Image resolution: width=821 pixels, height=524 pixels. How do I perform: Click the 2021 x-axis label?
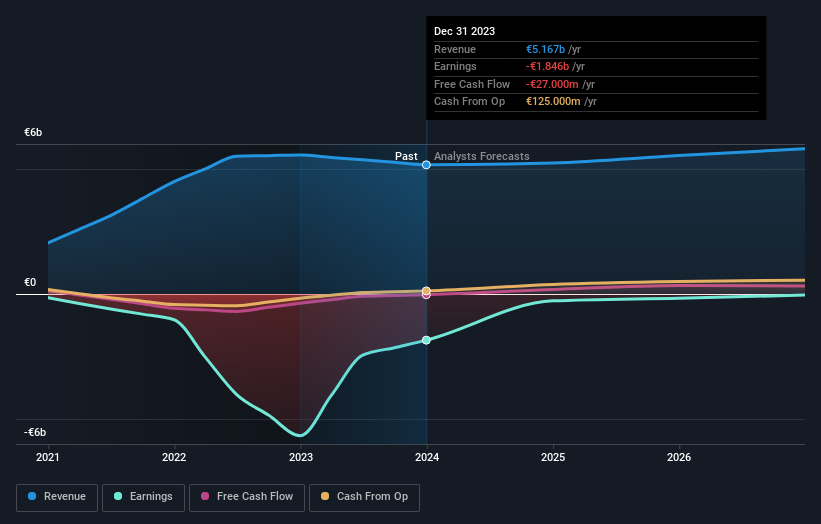(x=48, y=458)
